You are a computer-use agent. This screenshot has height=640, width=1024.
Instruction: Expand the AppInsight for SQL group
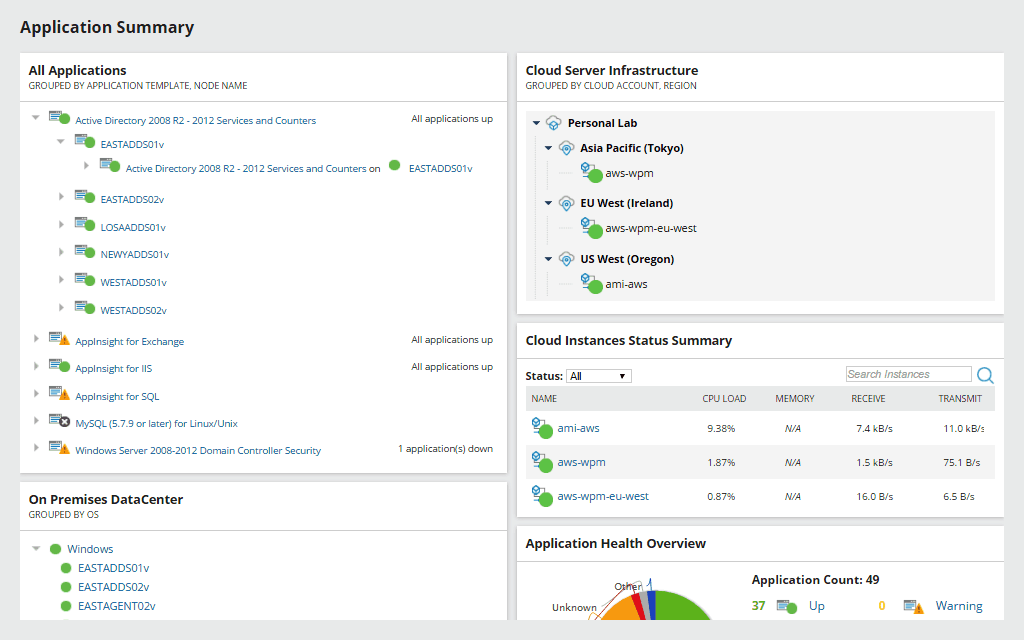36,394
